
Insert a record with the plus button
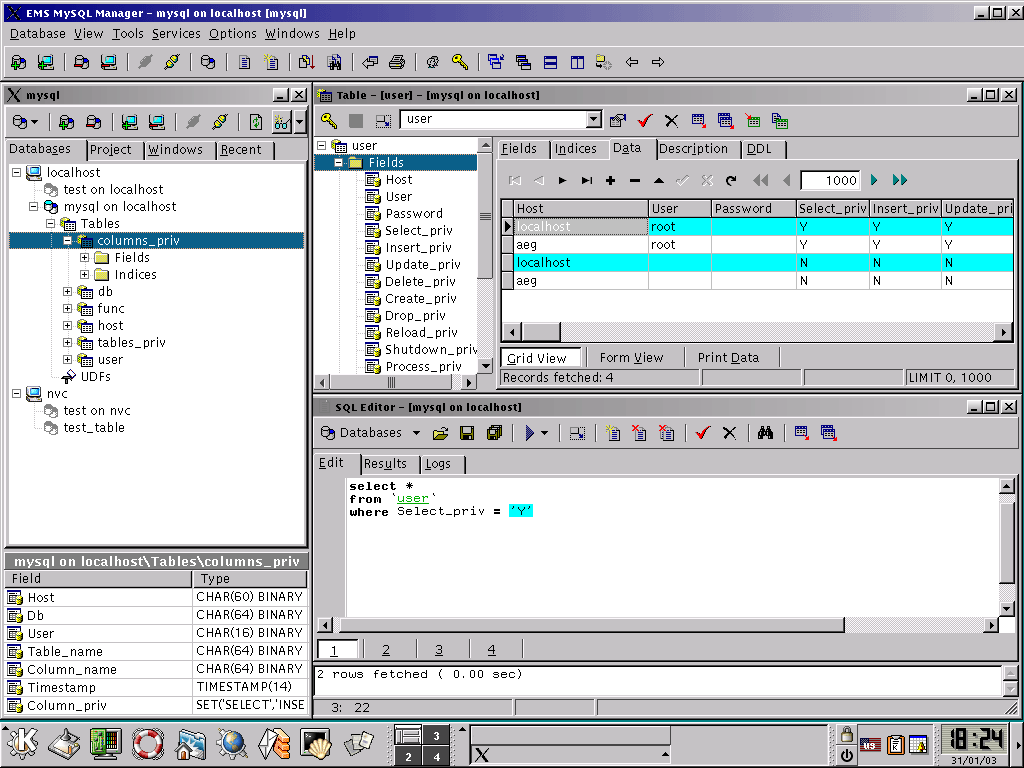click(x=611, y=181)
